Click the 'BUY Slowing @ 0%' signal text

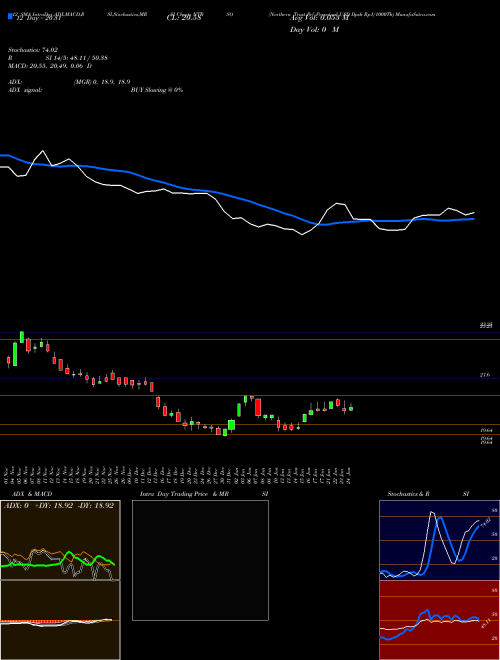click(x=157, y=90)
